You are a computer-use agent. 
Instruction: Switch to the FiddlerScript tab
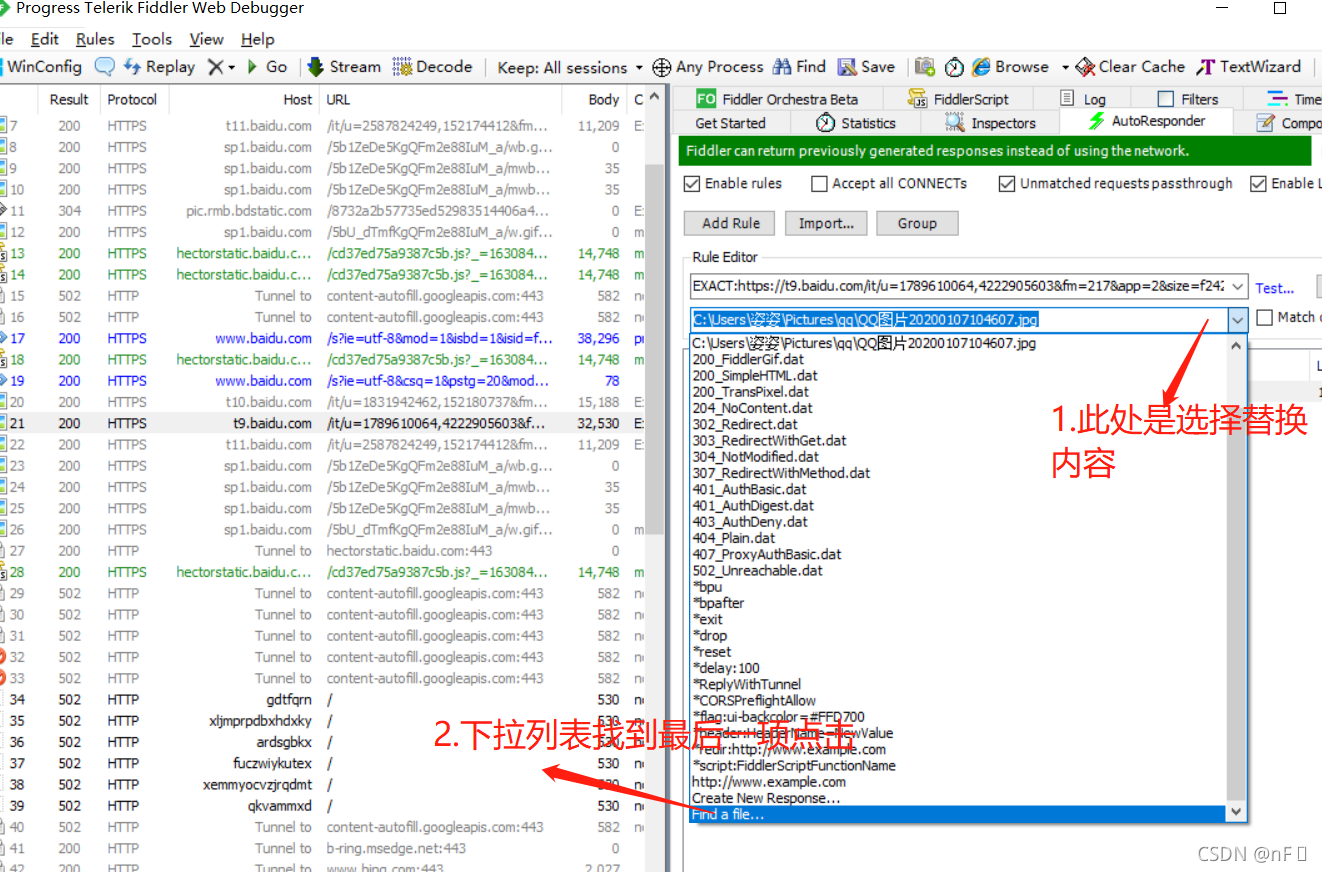tap(958, 99)
